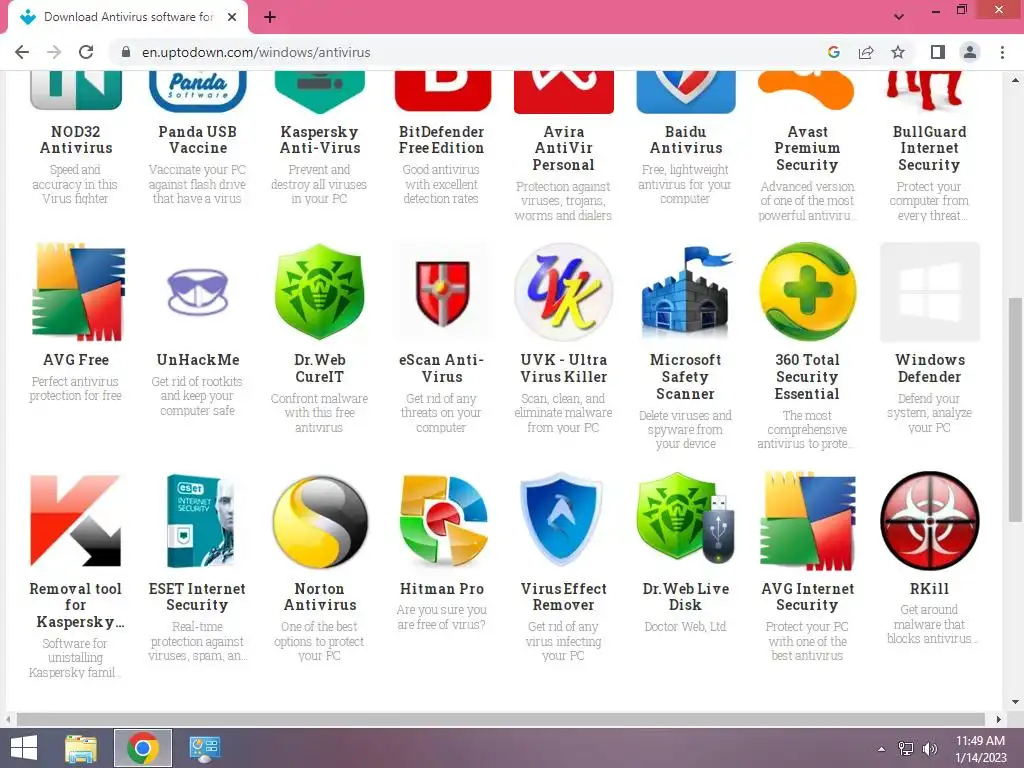Click "Perfect antivirus protection for free" text
The width and height of the screenshot is (1024, 768).
click(76, 389)
